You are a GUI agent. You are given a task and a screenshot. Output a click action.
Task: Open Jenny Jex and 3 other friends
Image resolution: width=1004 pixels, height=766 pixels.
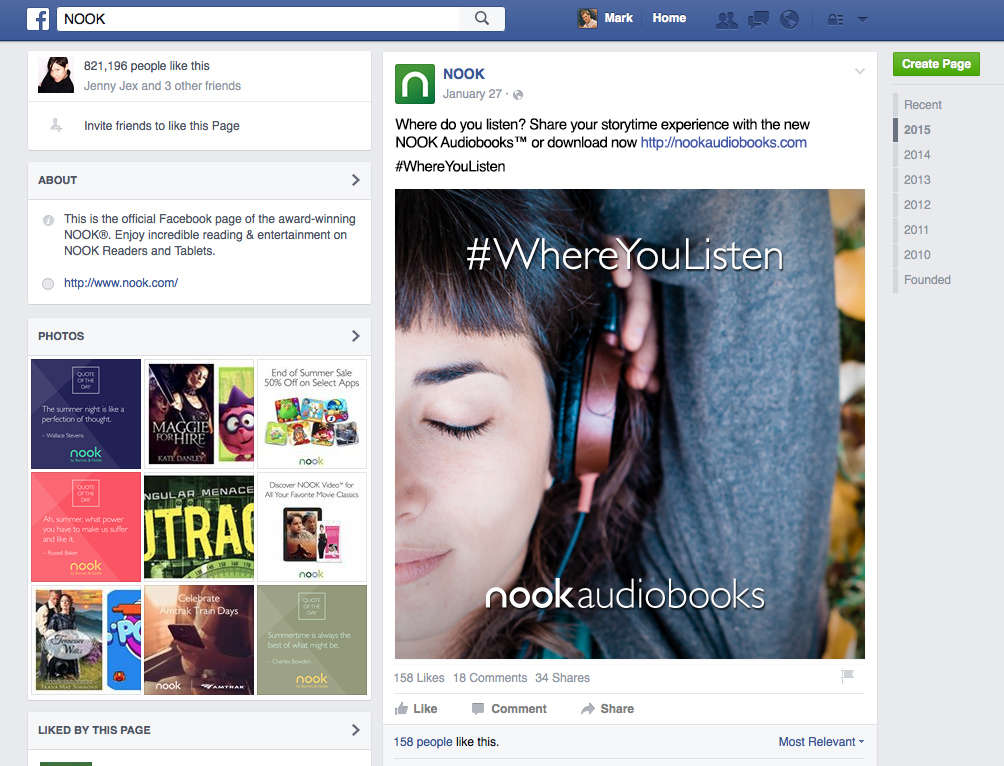[x=163, y=86]
